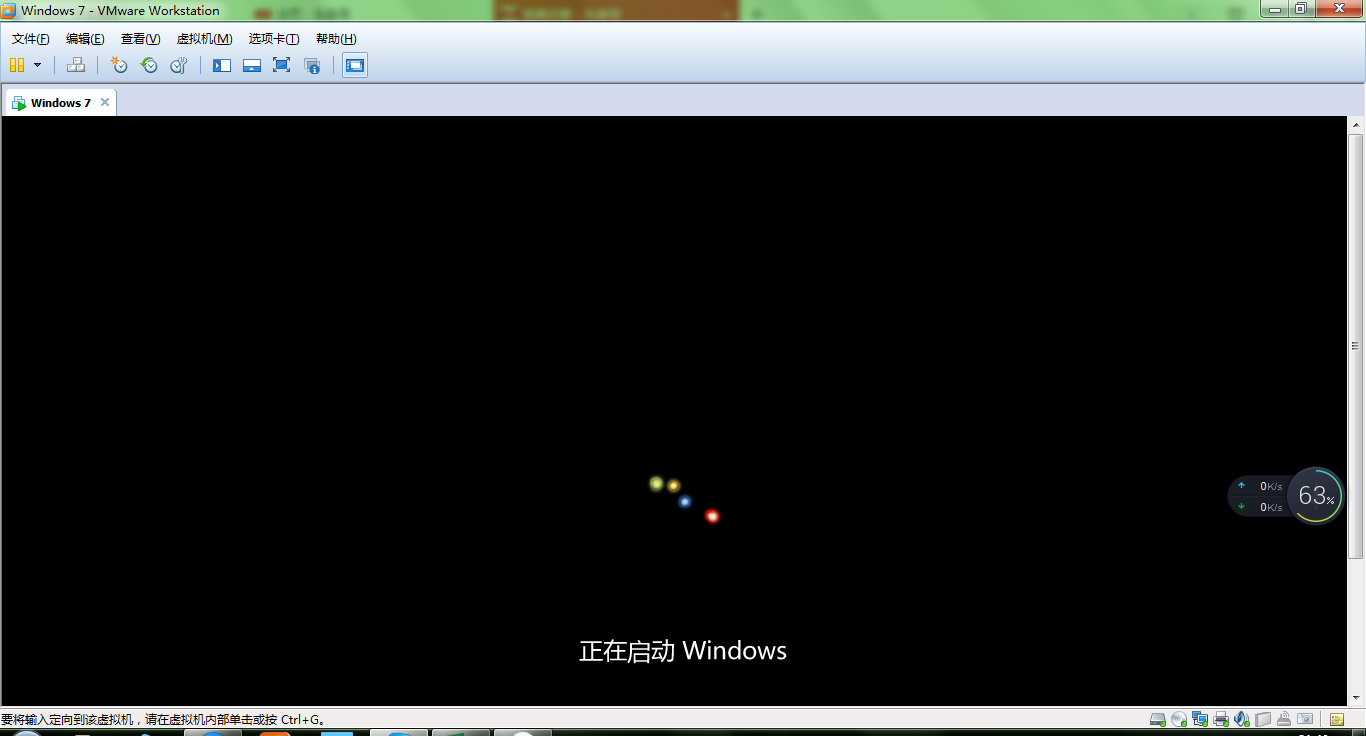Toggle the library sidebar panel icon
Screen dimensions: 1366x736
click(222, 65)
